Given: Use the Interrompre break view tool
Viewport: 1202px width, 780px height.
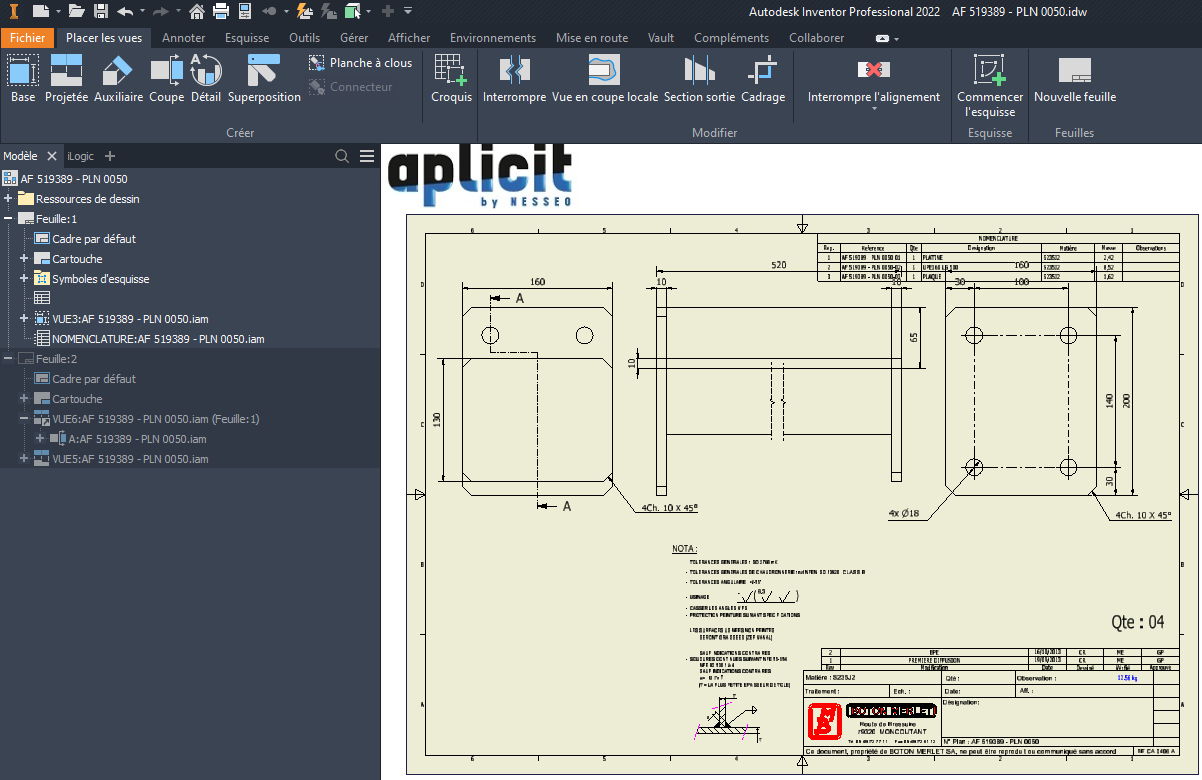Looking at the screenshot, I should point(514,79).
